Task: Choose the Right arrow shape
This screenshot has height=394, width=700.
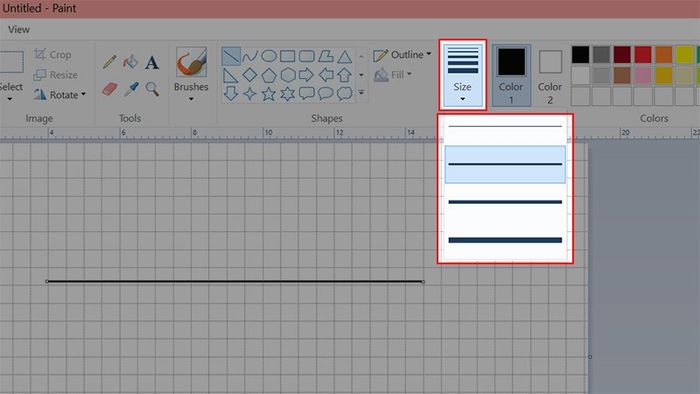Action: coord(306,75)
